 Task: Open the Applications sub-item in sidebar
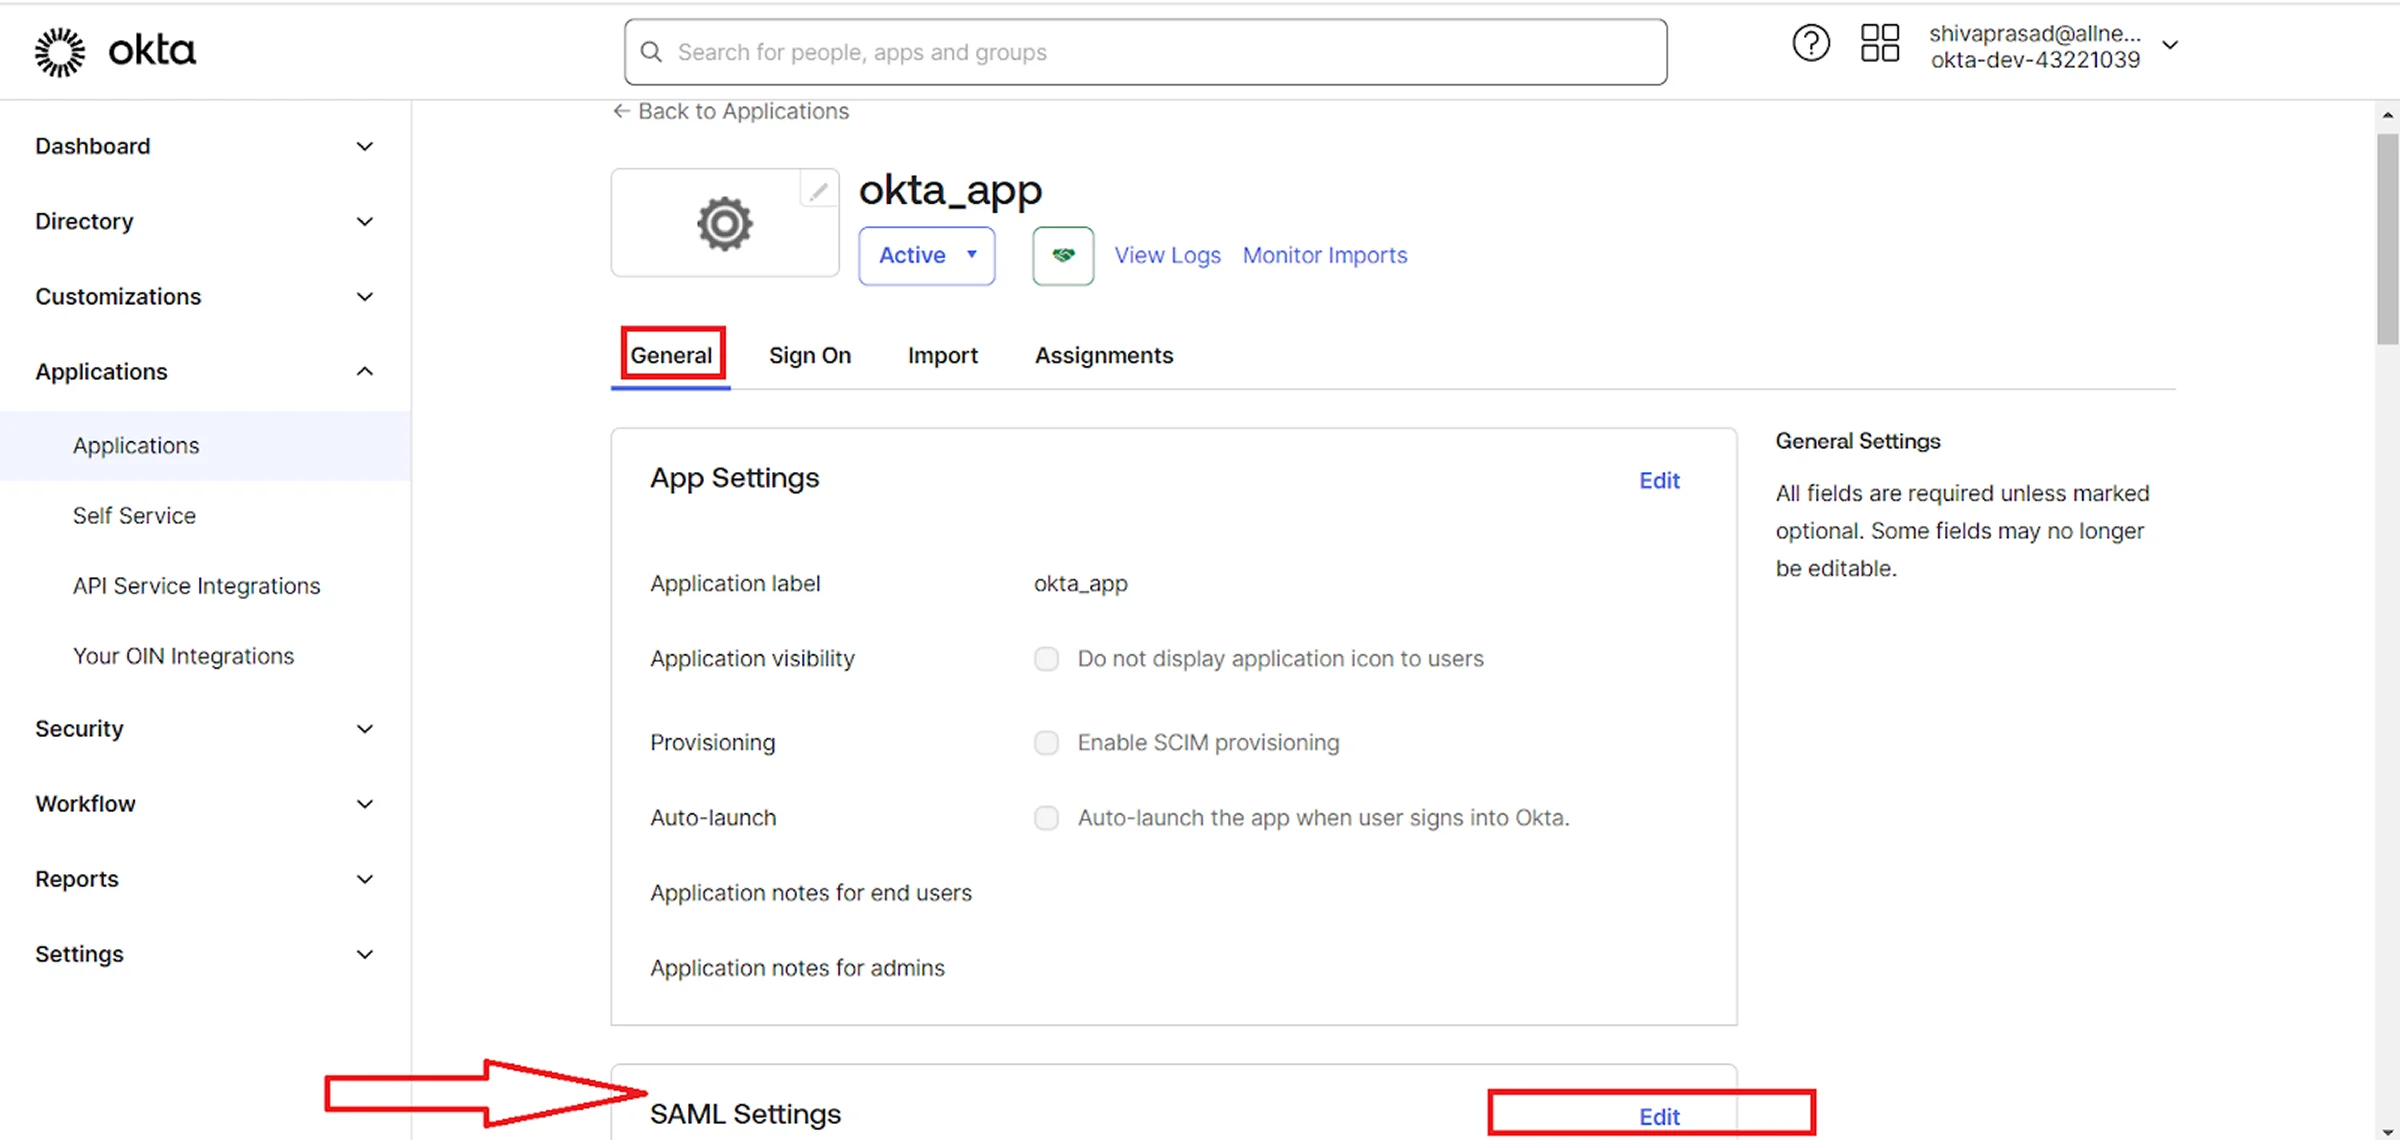coord(205,446)
